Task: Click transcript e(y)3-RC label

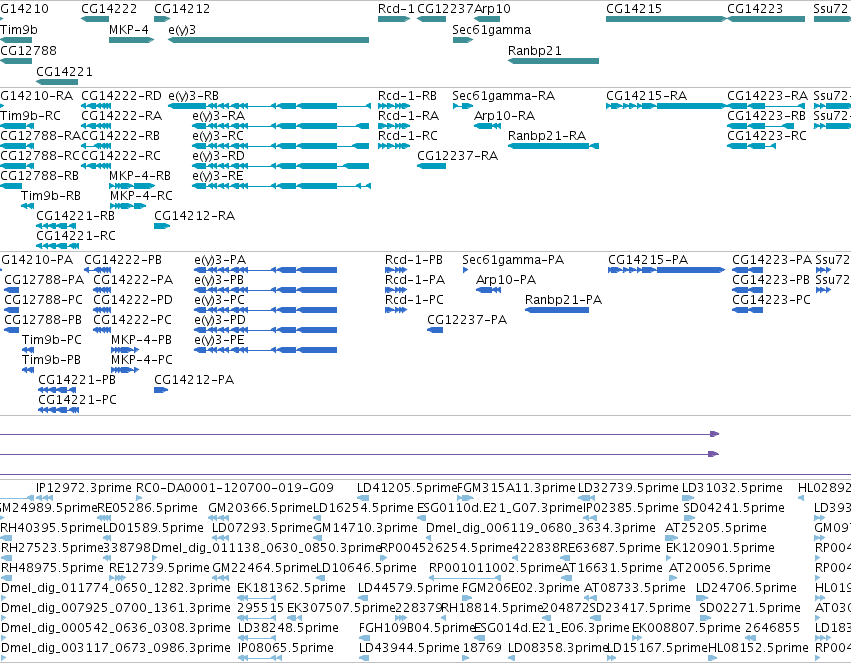Action: tap(218, 136)
